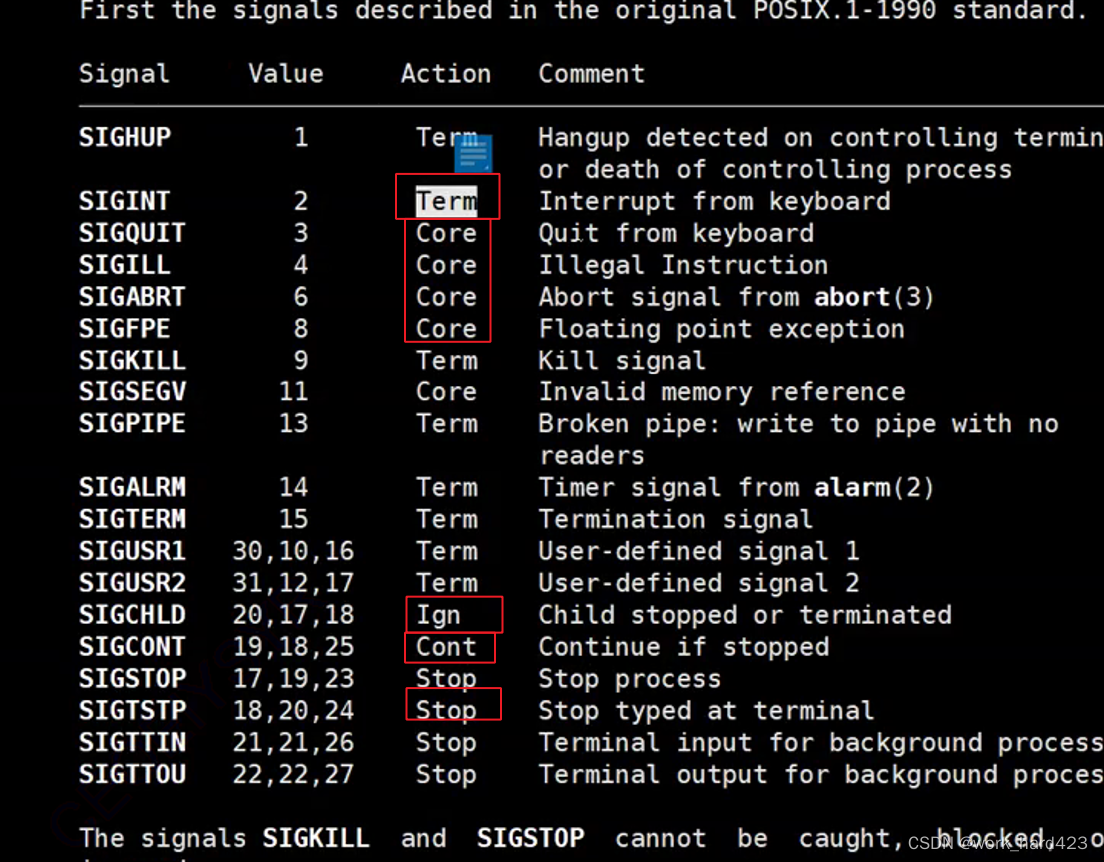Screen dimensions: 1104x862
Task: Click the SIGCONT signal name
Action: pyautogui.click(x=132, y=646)
